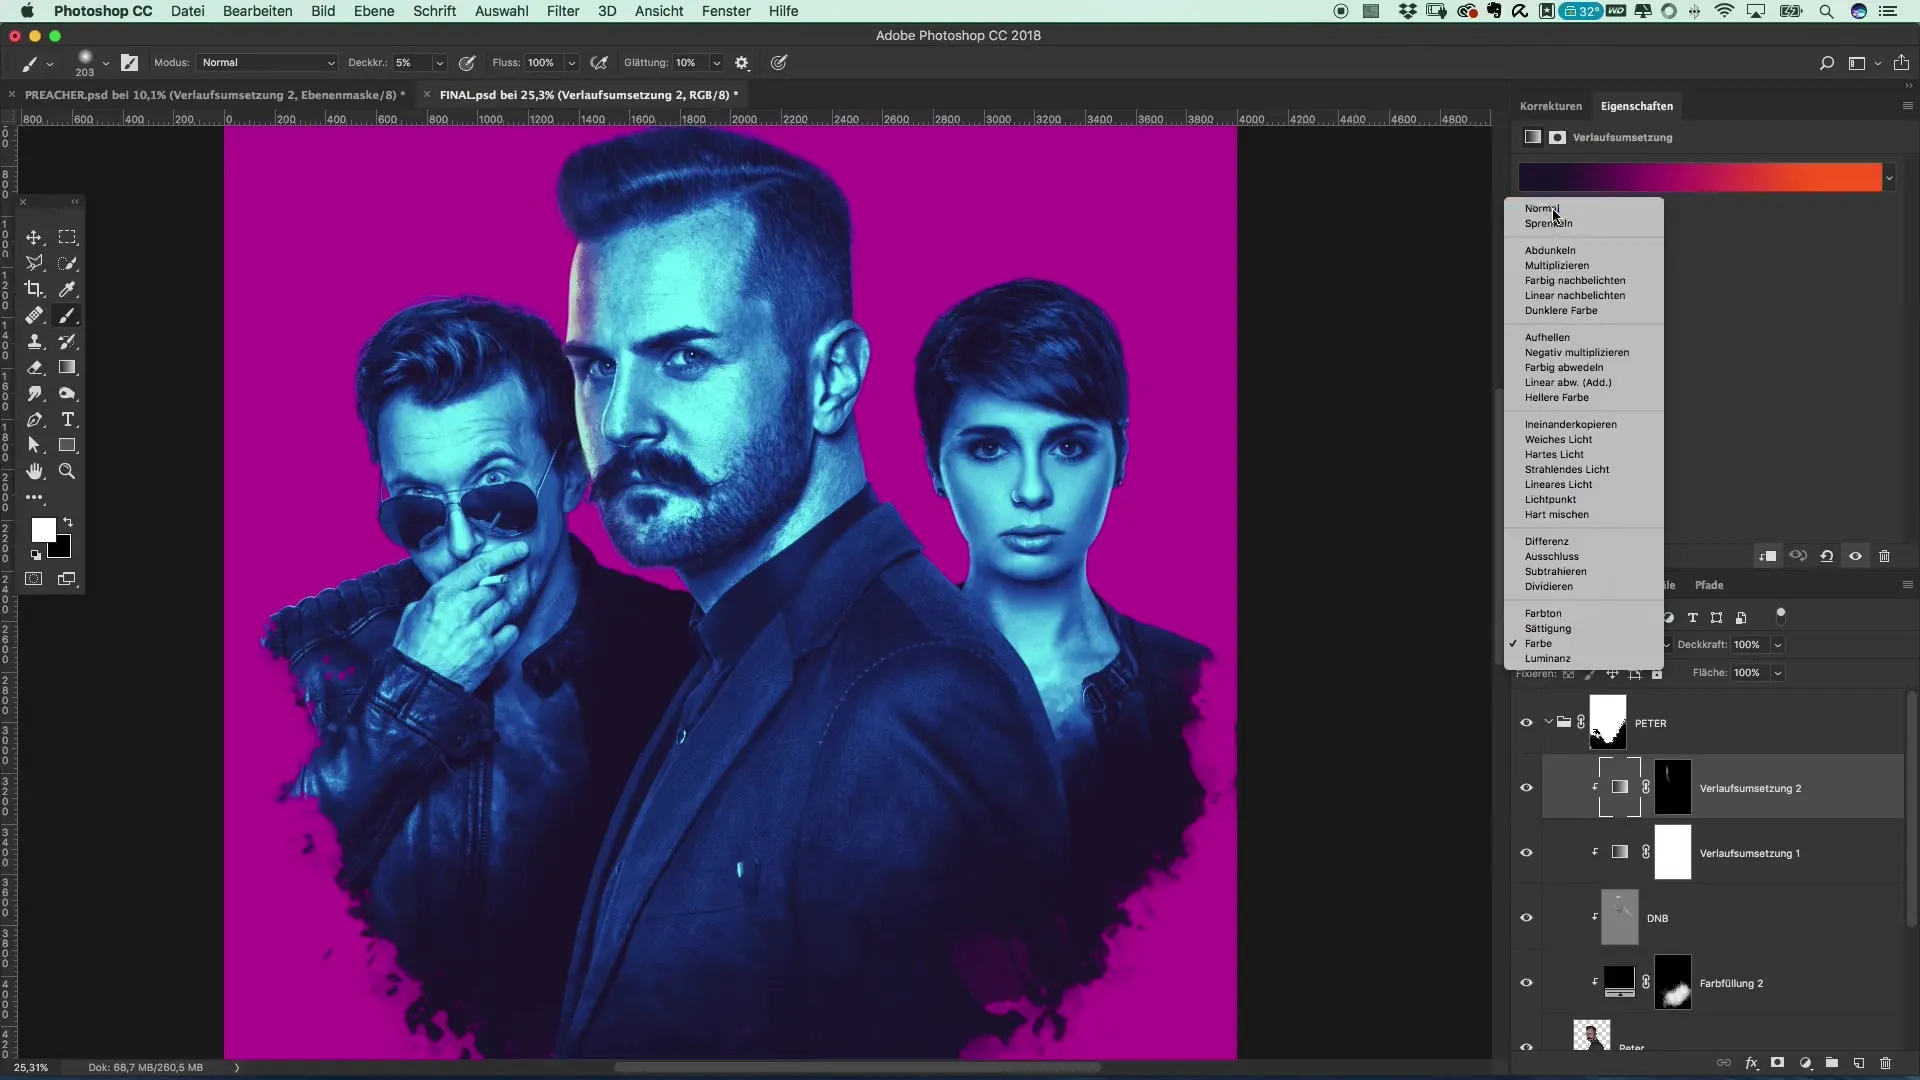
Task: Open the brush Modus dropdown
Action: click(x=267, y=62)
